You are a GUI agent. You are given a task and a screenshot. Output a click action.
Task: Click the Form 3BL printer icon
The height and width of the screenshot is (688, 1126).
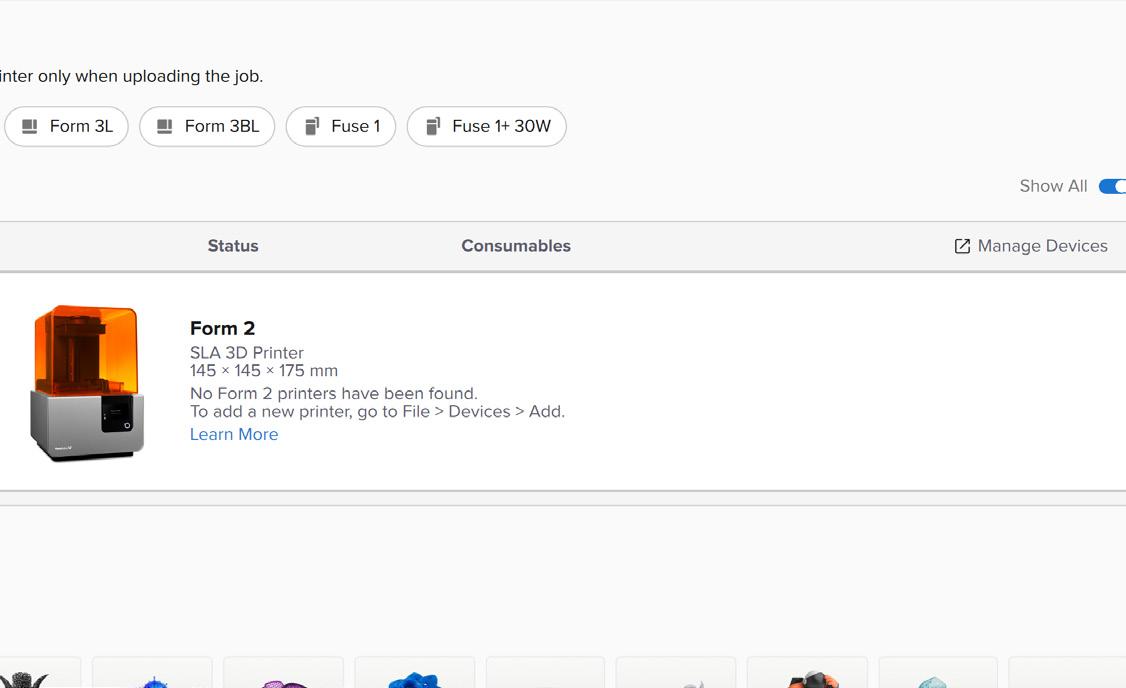tap(164, 126)
